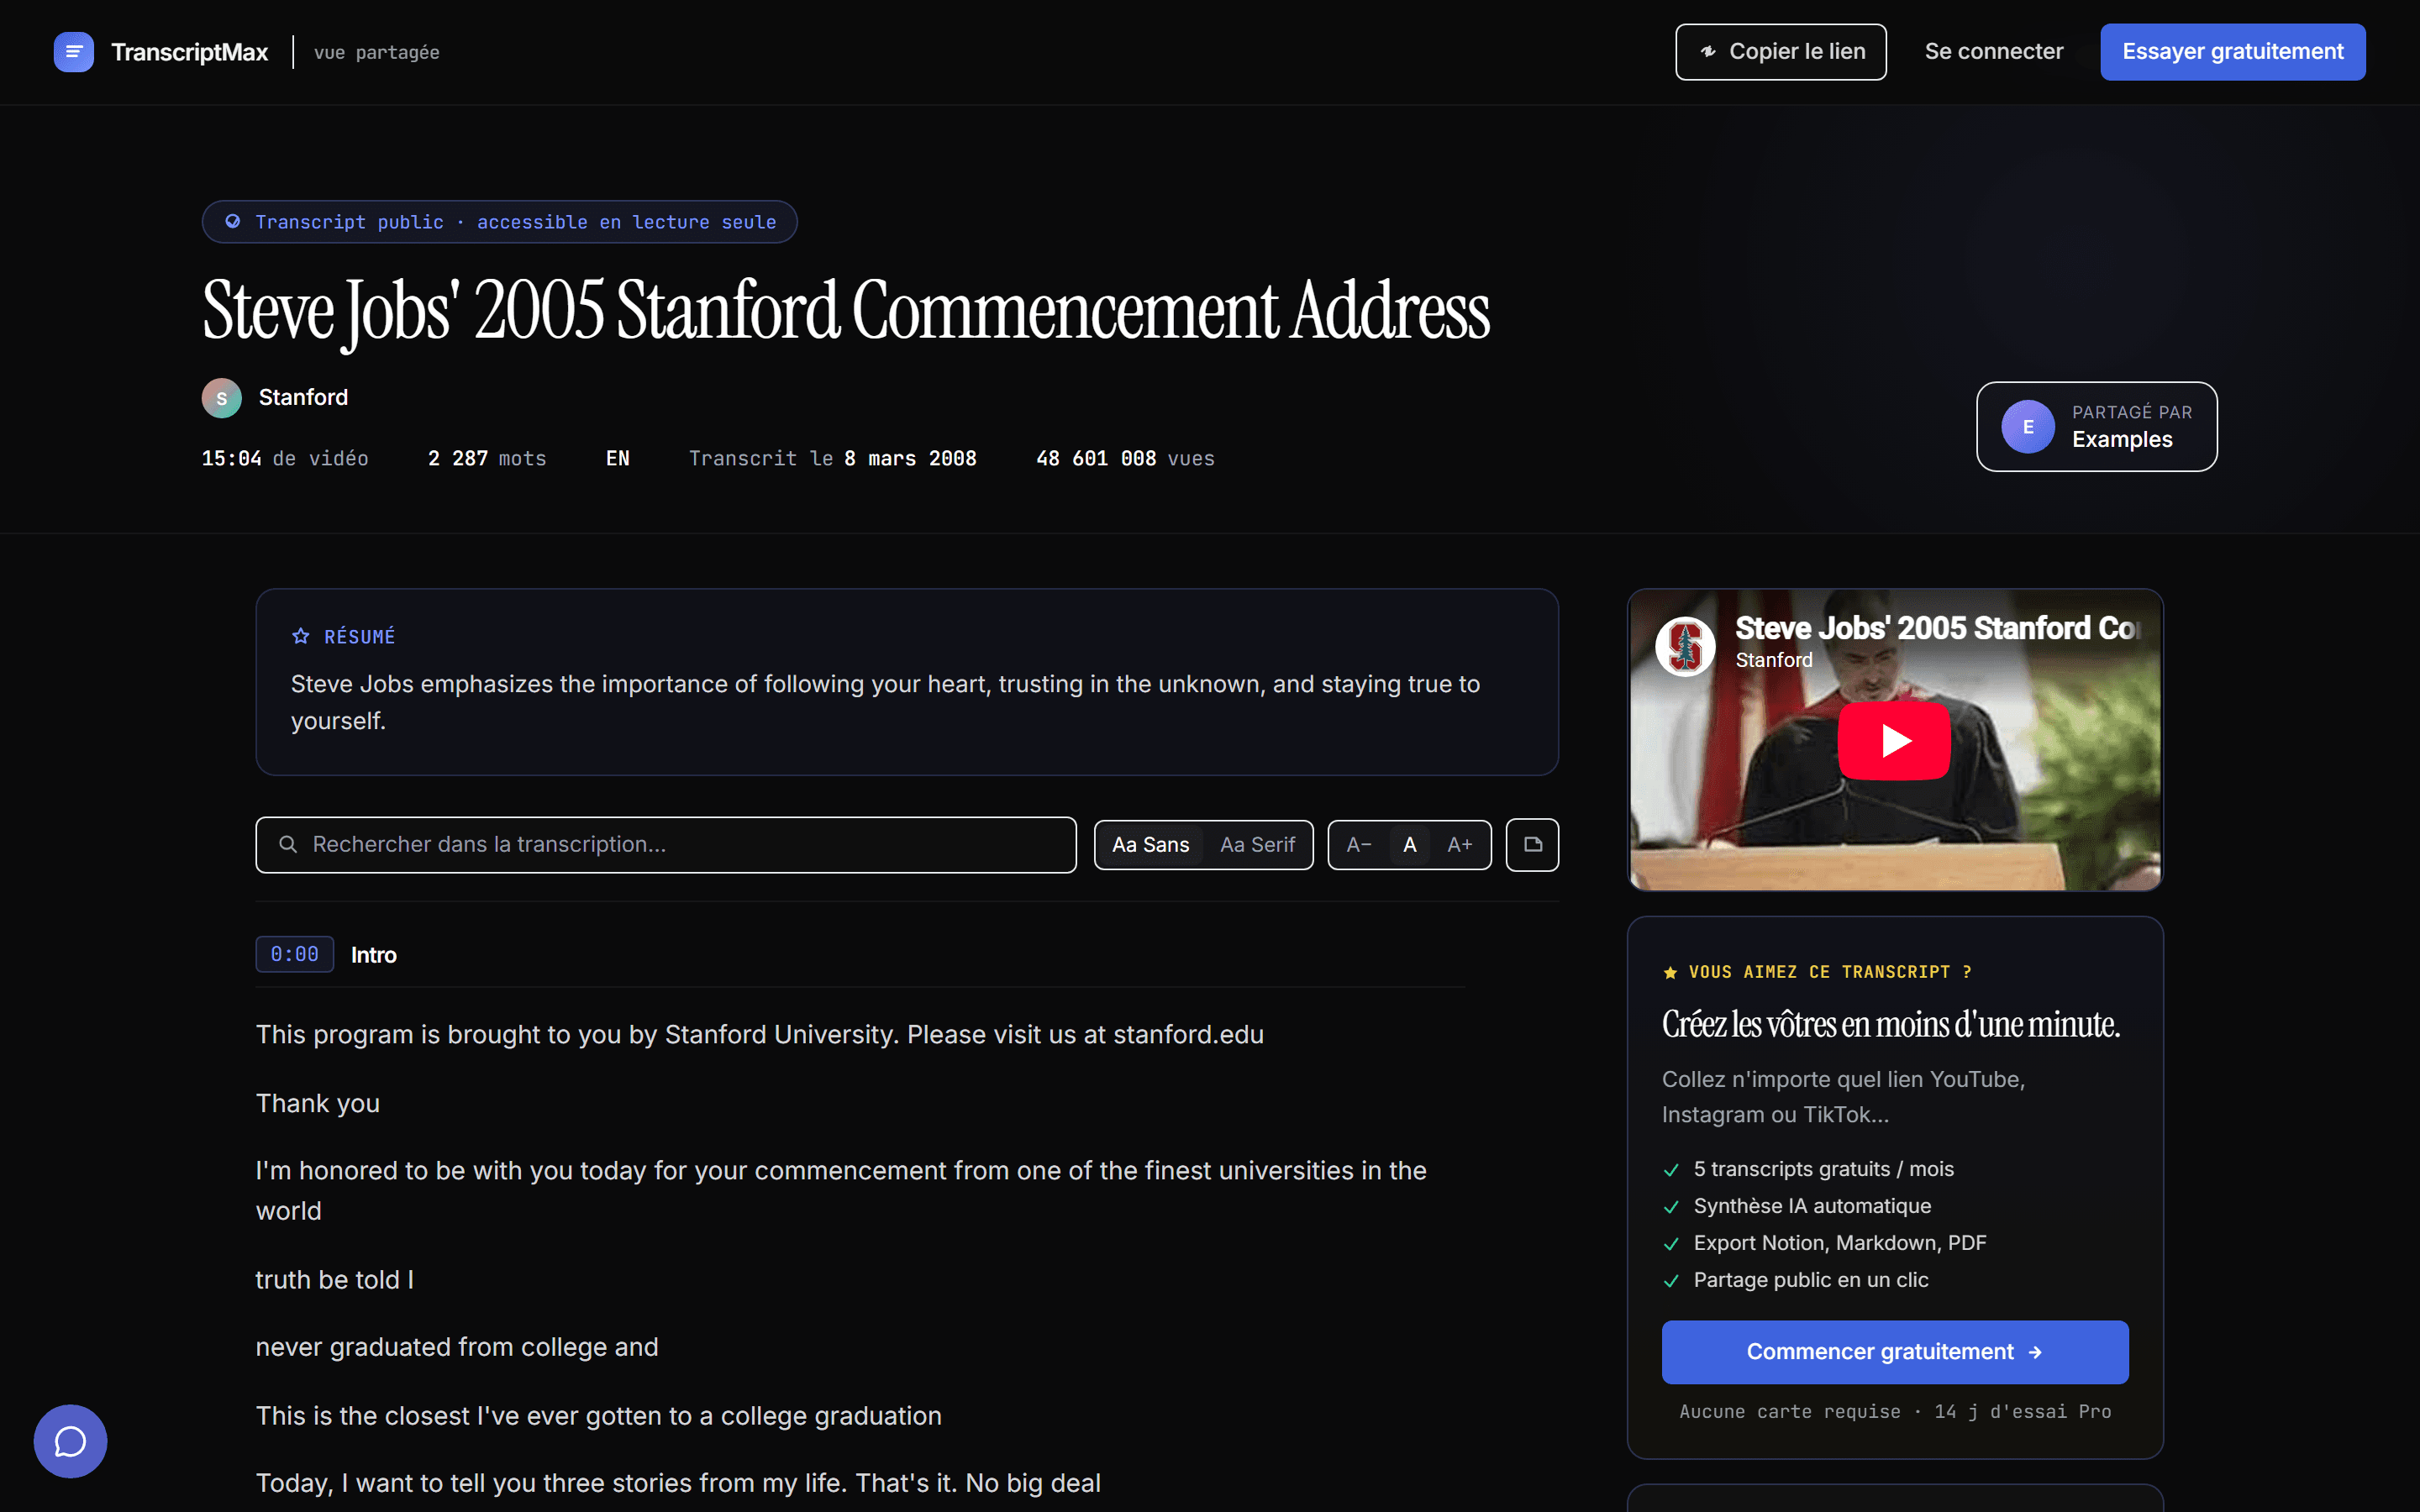The height and width of the screenshot is (1512, 2420).
Task: Set default text size with A
Action: coord(1410,845)
